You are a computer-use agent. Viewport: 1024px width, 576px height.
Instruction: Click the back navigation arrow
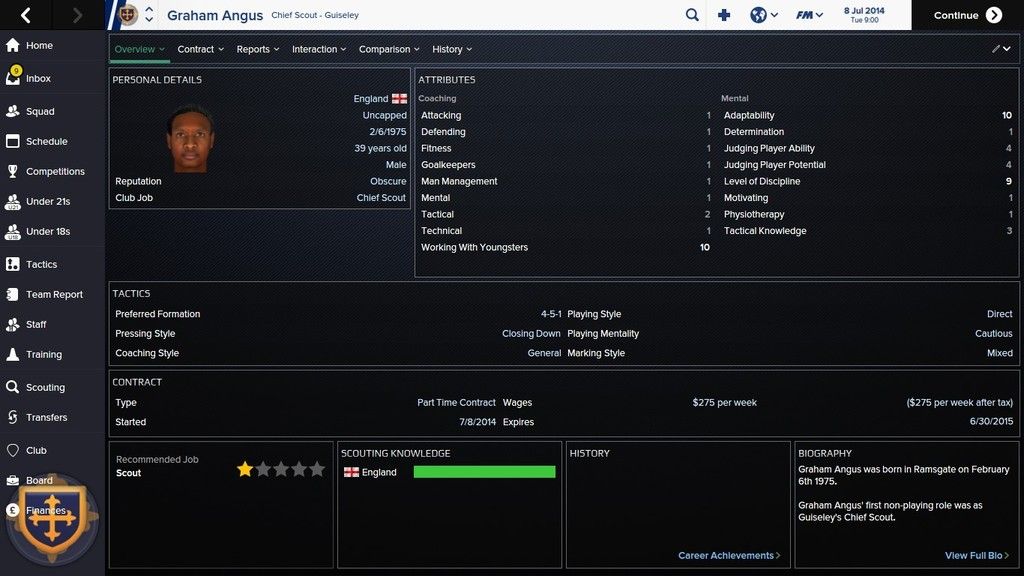(x=26, y=15)
